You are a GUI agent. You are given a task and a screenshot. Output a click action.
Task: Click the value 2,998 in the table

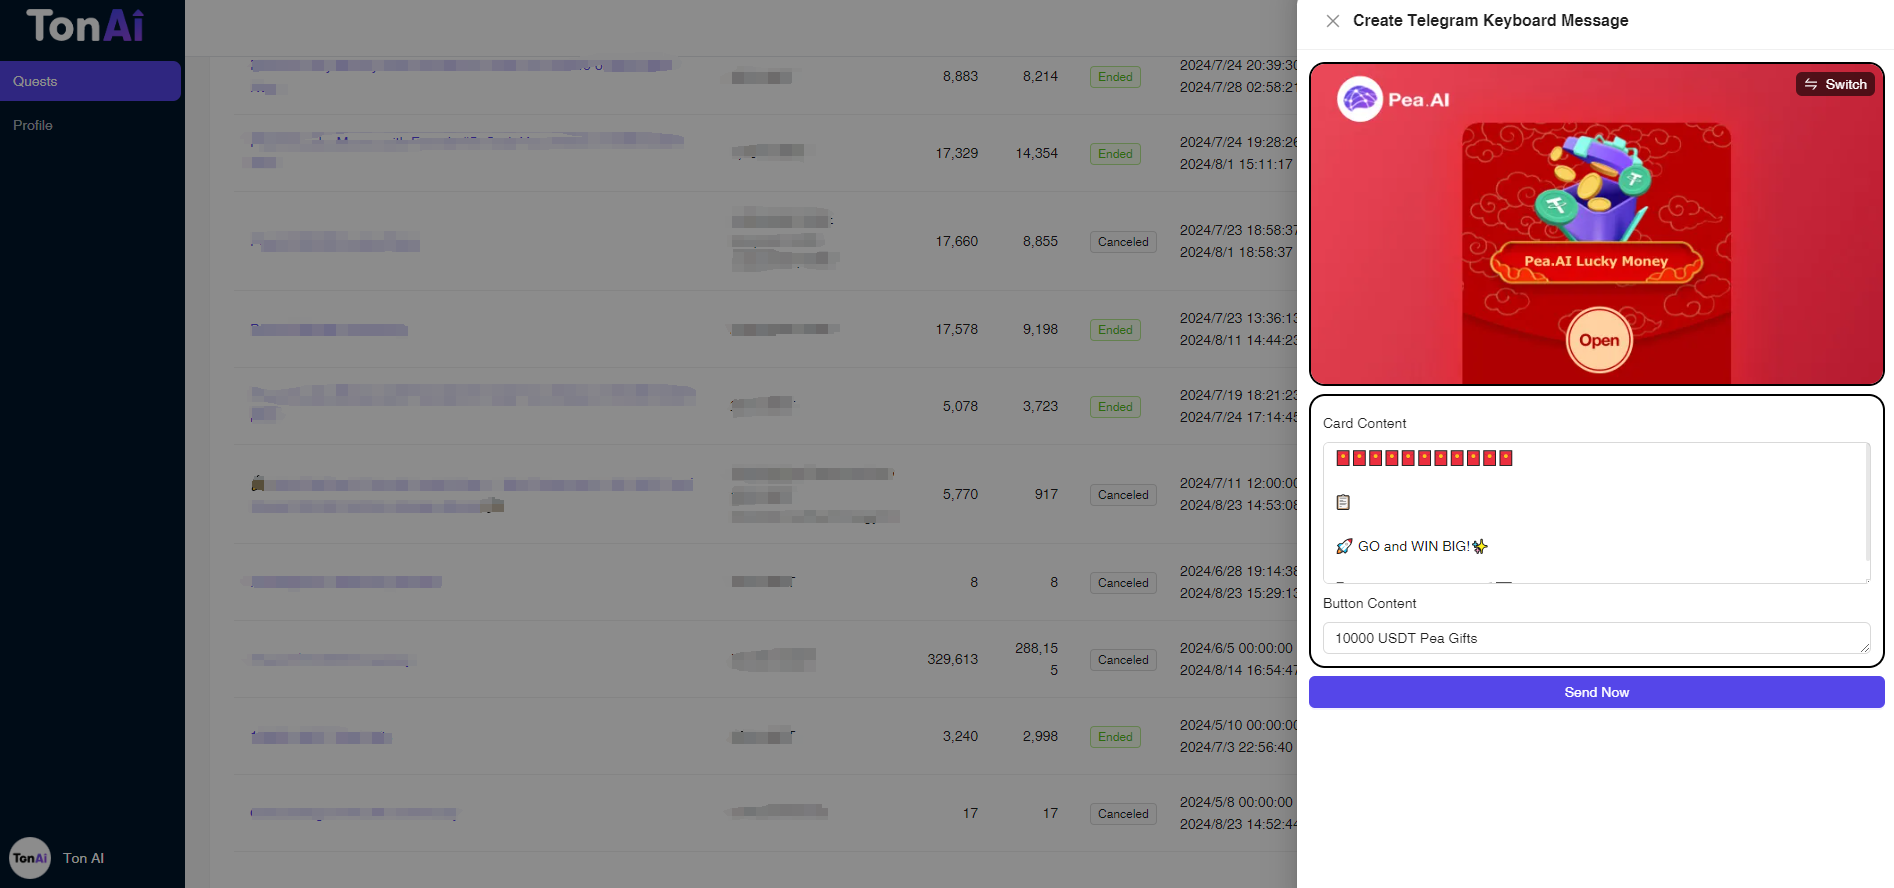(1040, 736)
